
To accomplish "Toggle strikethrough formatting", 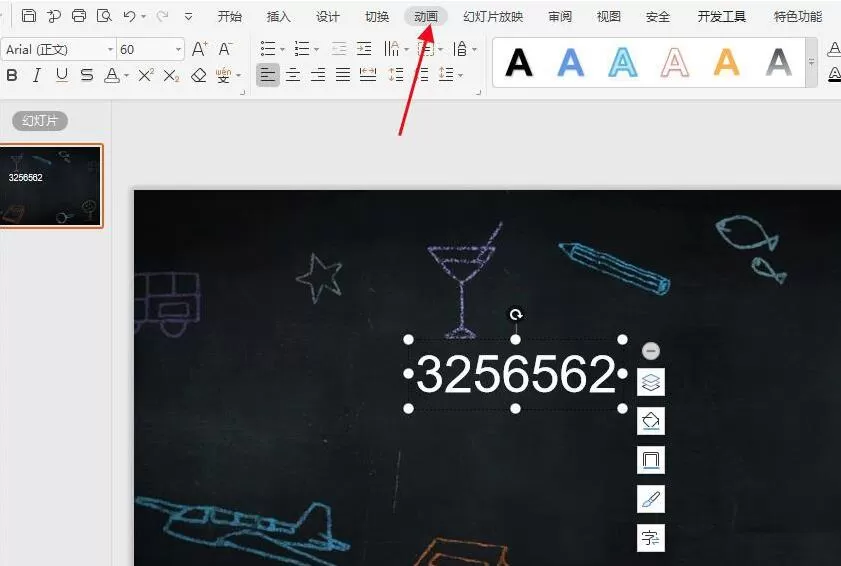I will point(87,75).
